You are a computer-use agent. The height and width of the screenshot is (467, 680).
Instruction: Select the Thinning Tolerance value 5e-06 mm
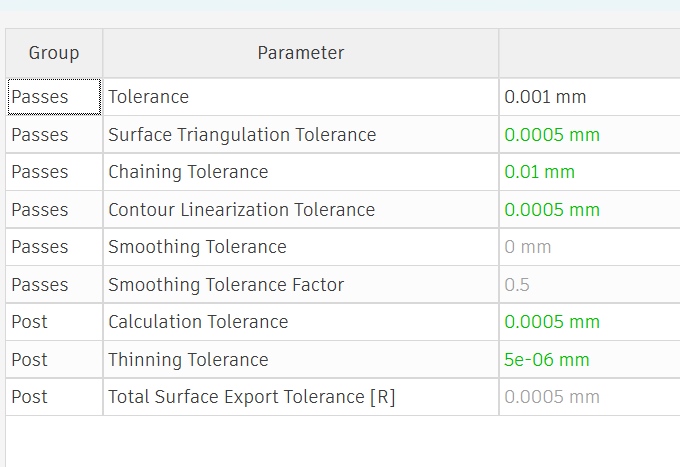[547, 360]
